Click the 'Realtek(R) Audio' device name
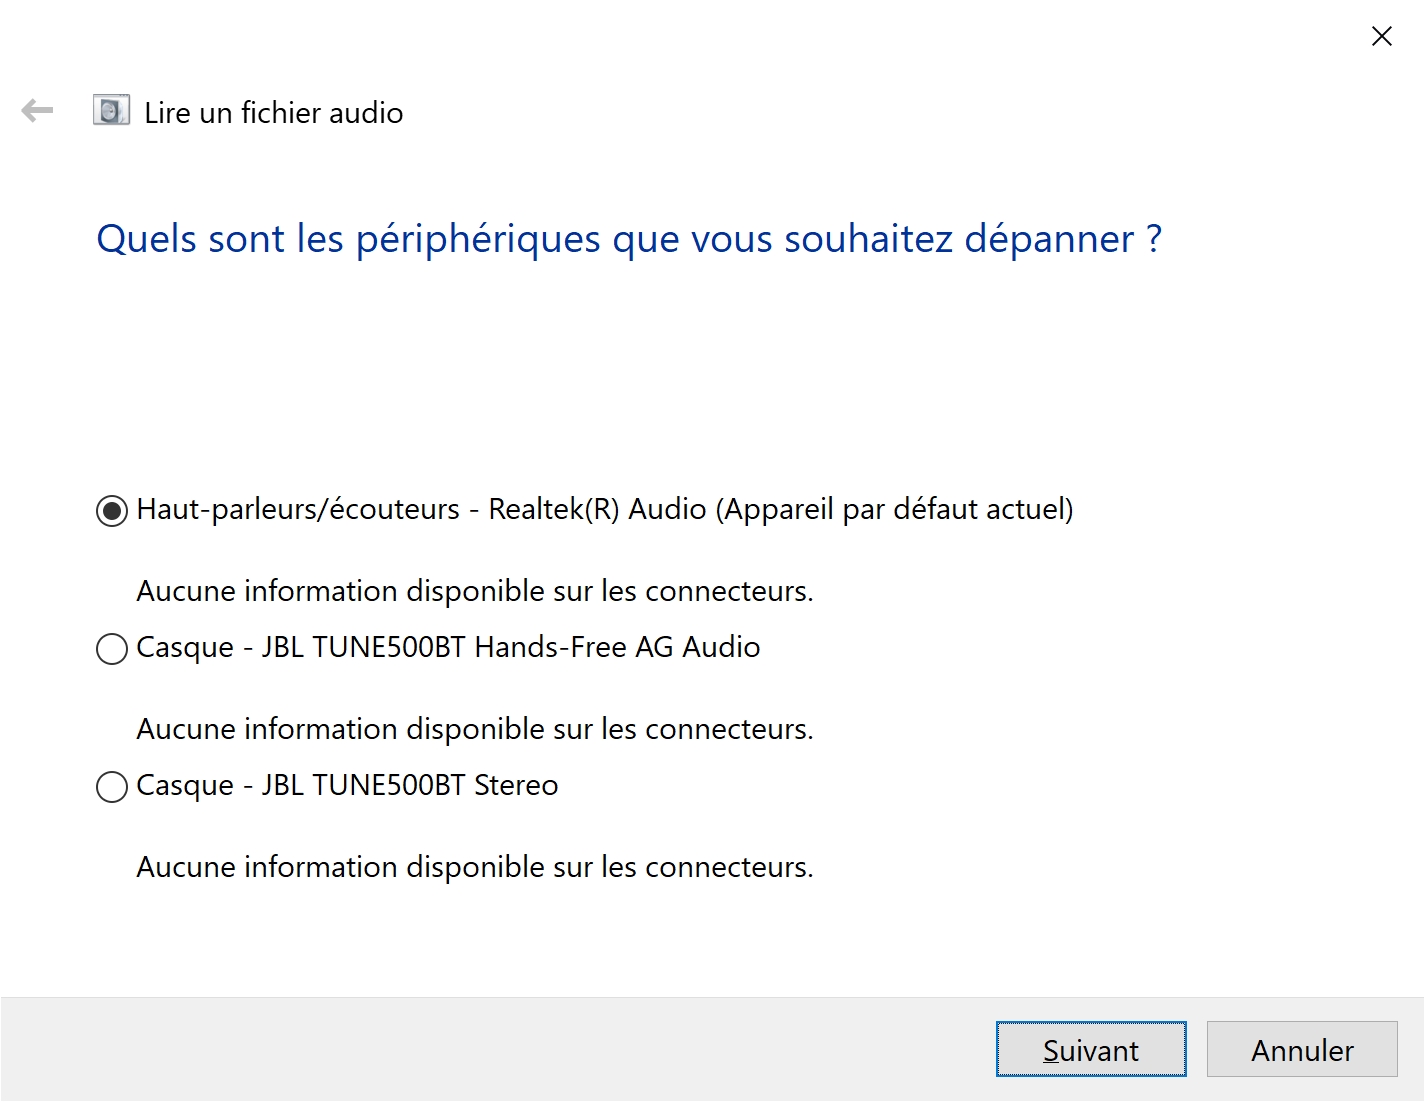 (x=597, y=509)
